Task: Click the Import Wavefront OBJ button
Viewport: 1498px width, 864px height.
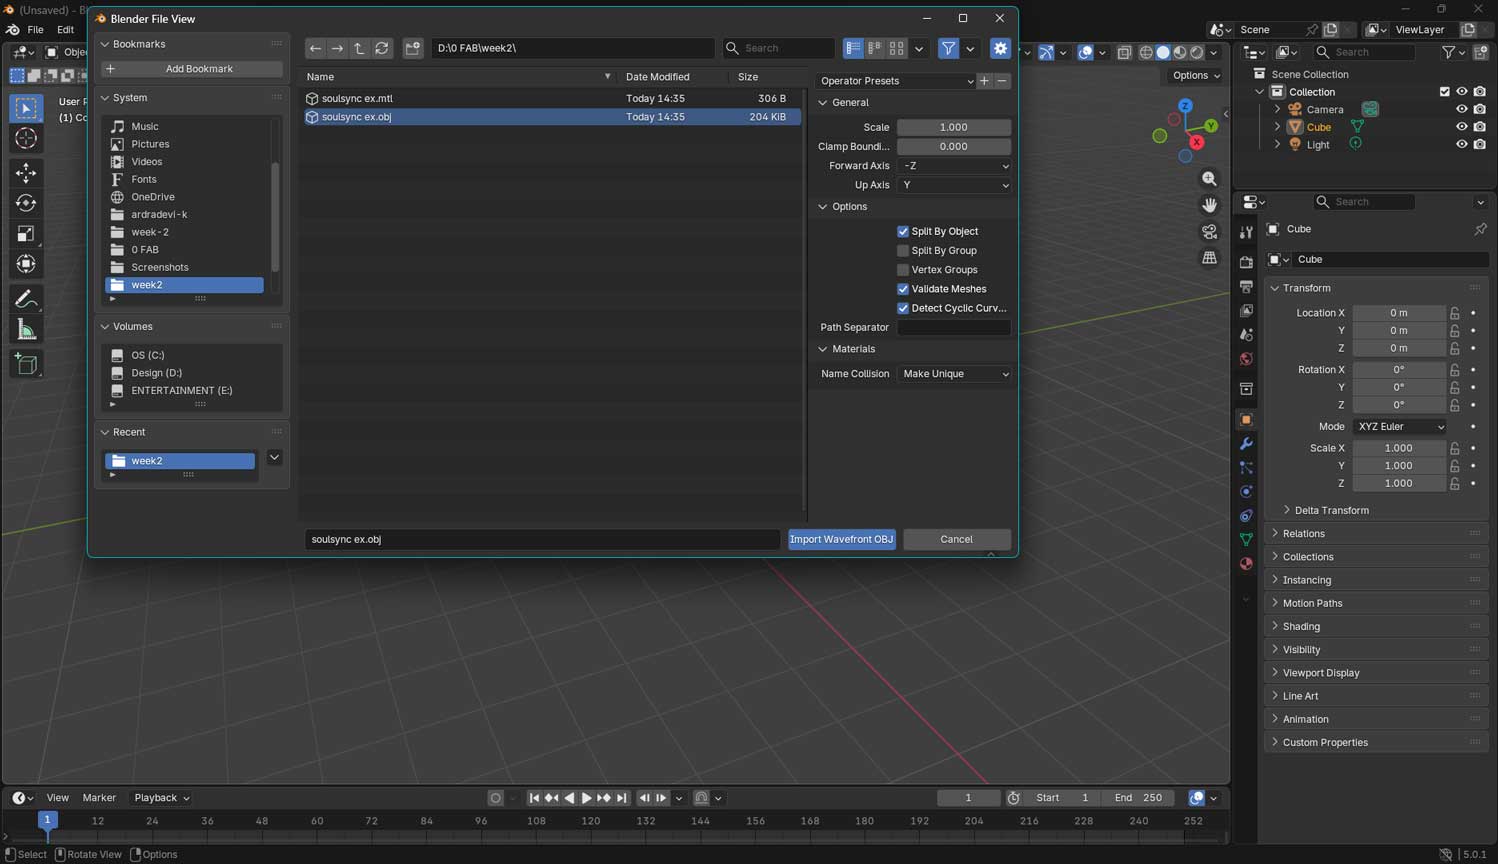Action: coord(841,539)
